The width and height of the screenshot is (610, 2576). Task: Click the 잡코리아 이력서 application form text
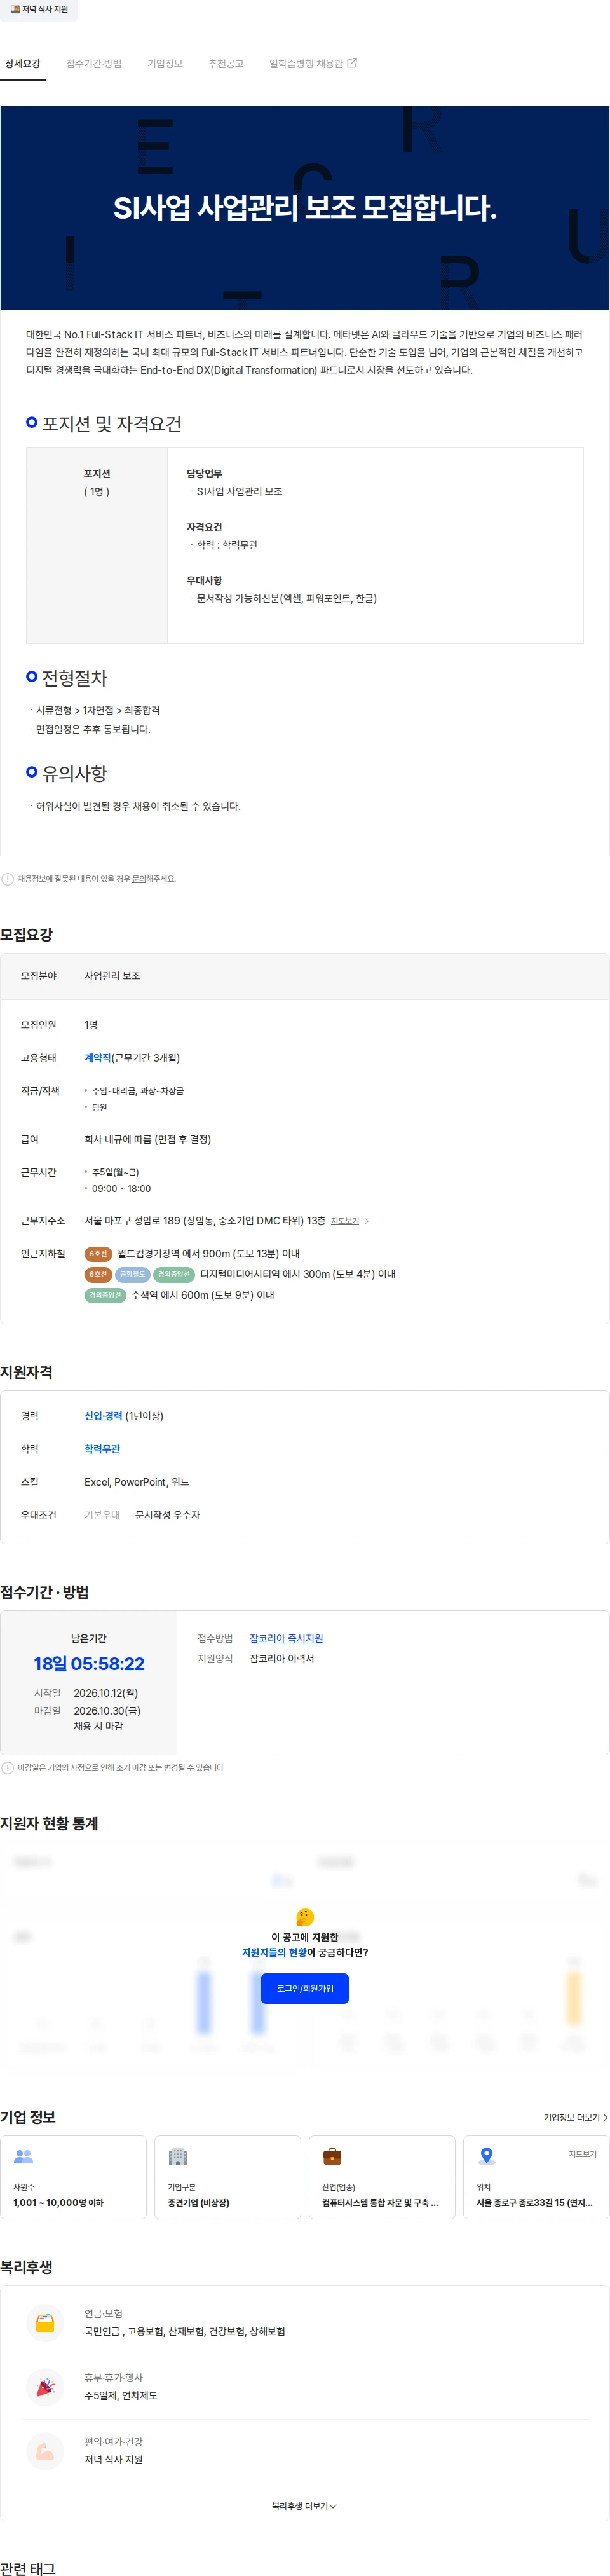[x=282, y=1658]
